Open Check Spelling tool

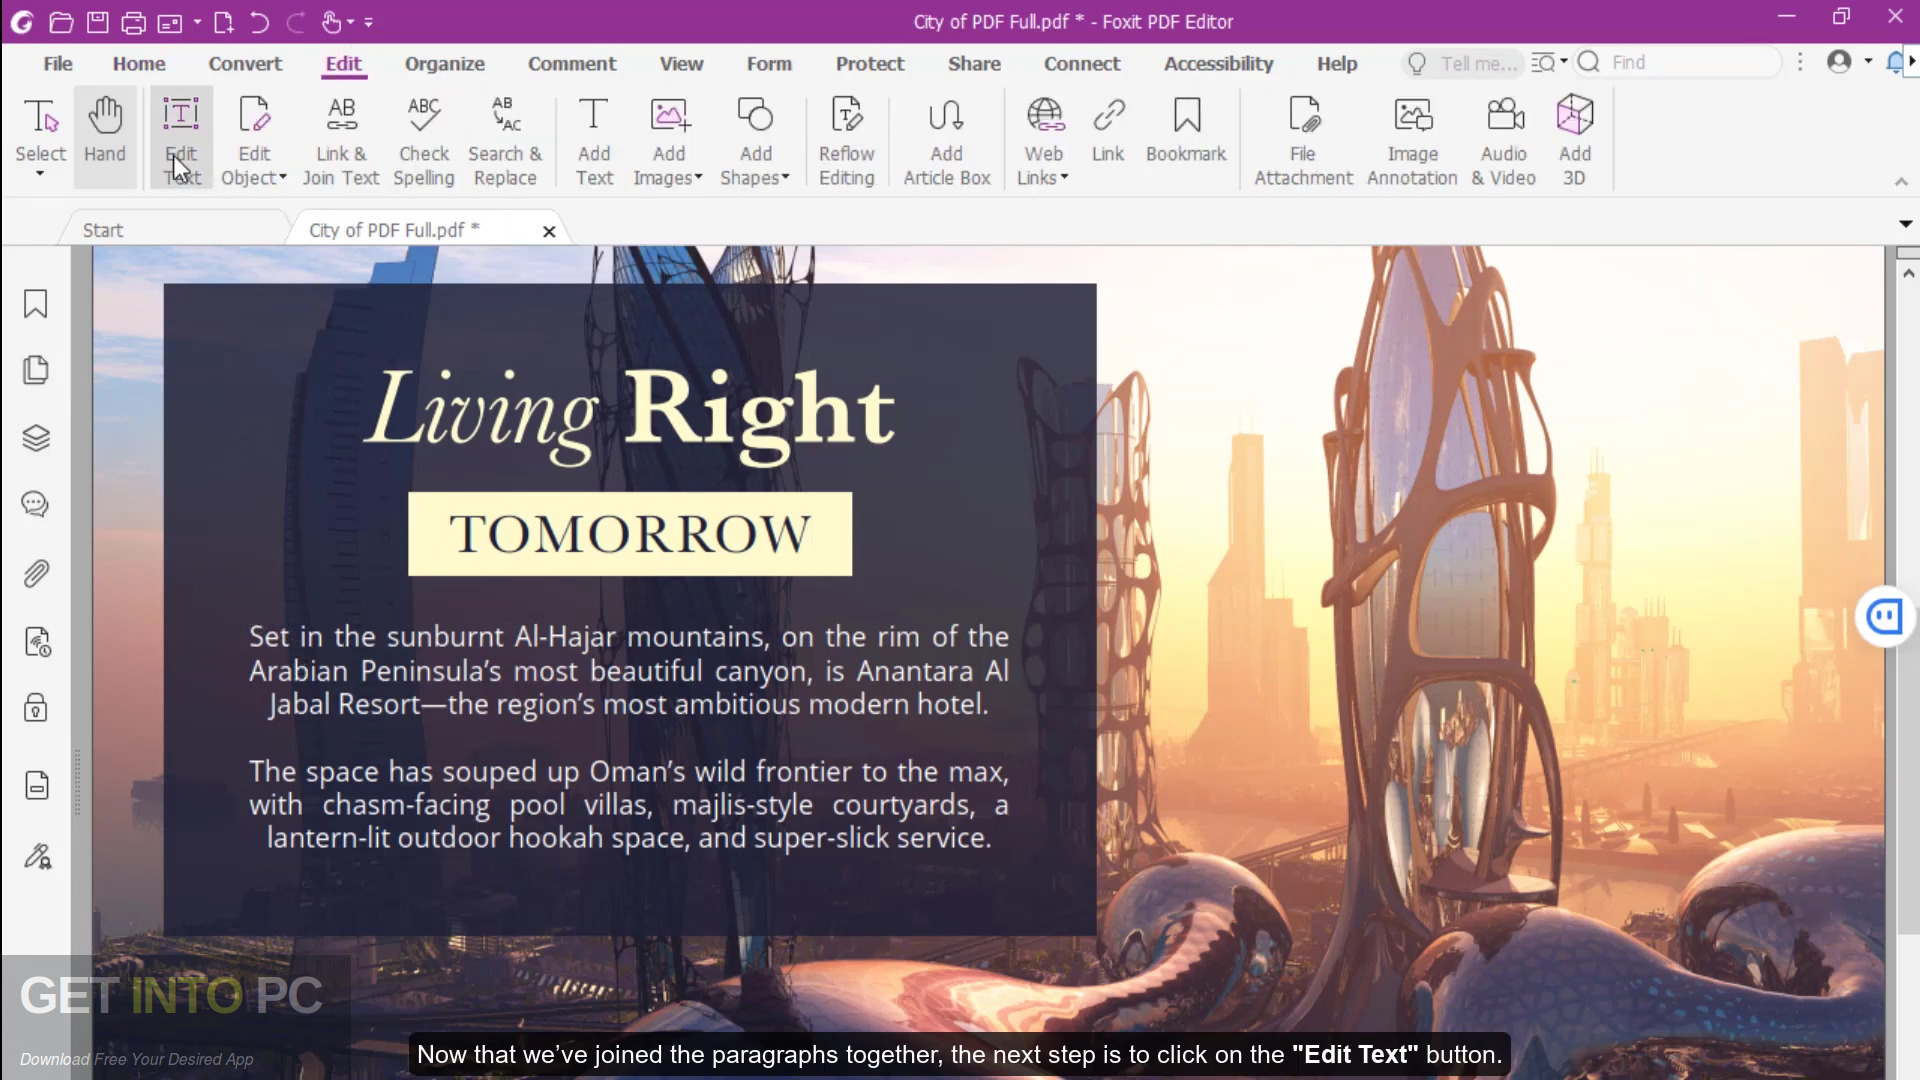[x=424, y=140]
